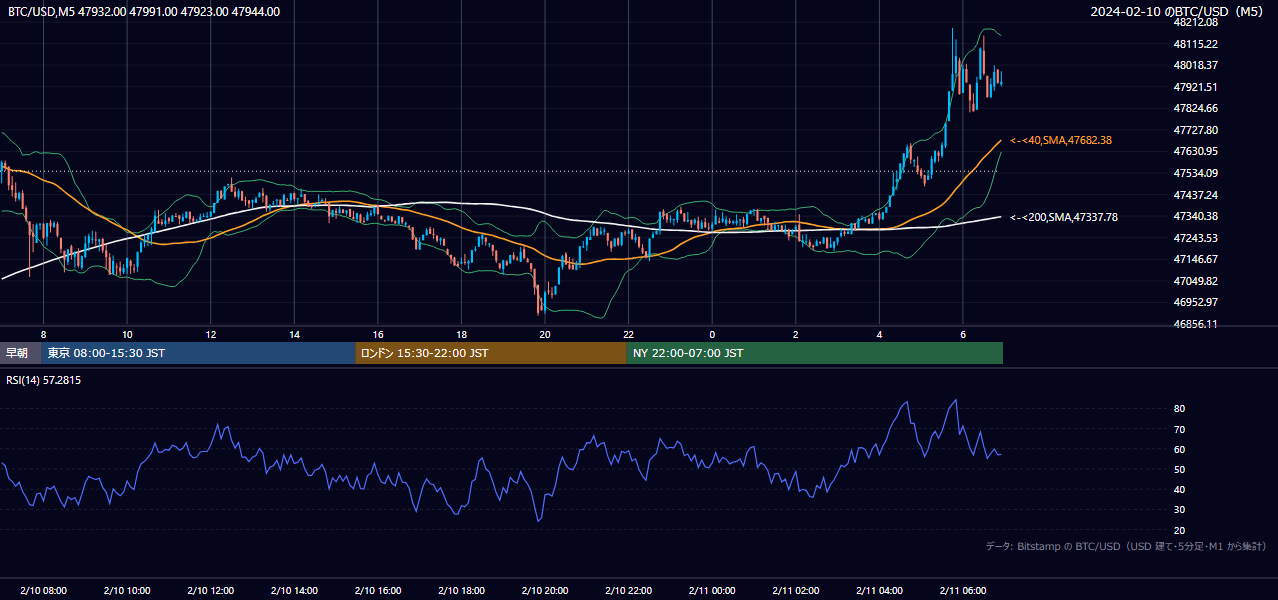Image resolution: width=1278 pixels, height=600 pixels.
Task: Select the 47630.95 price axis label
Action: coord(1195,151)
